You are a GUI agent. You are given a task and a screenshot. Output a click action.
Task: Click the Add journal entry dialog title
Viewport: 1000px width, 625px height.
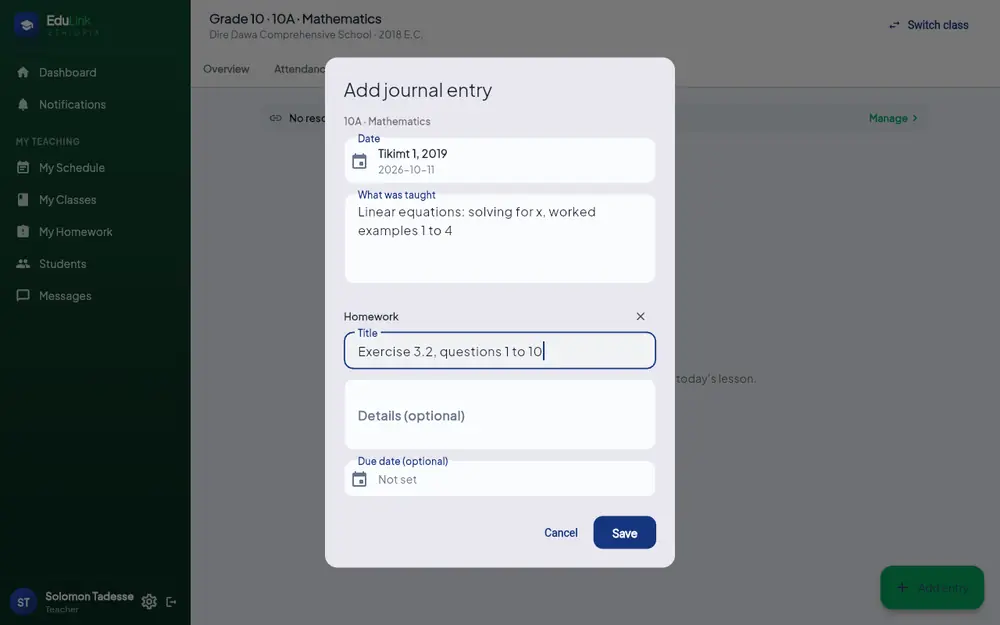point(418,91)
